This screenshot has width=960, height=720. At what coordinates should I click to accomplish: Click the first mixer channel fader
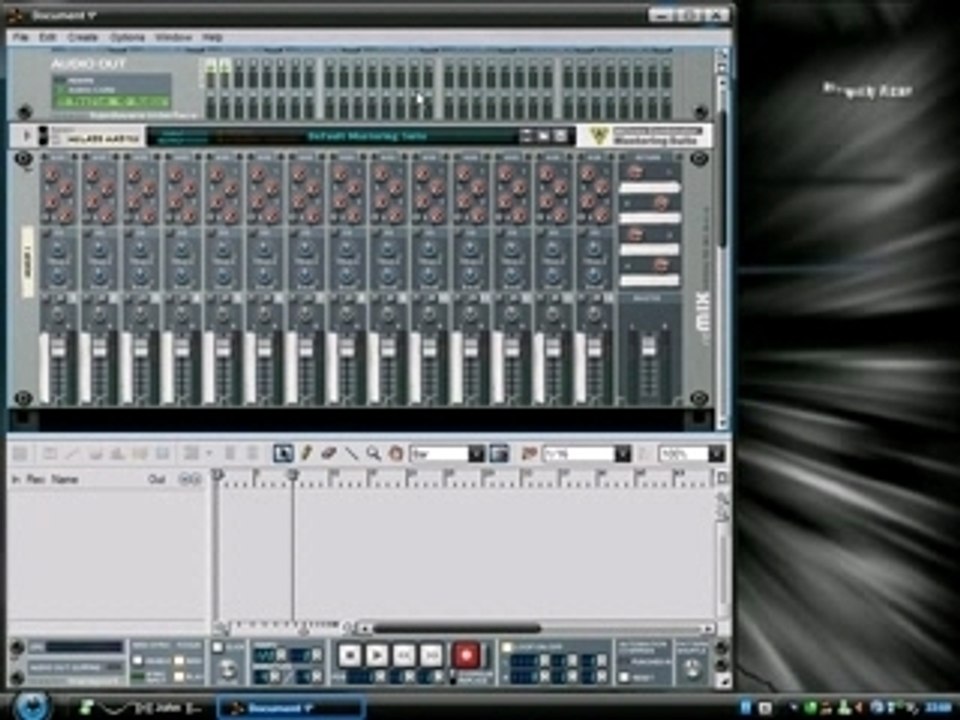pos(59,349)
